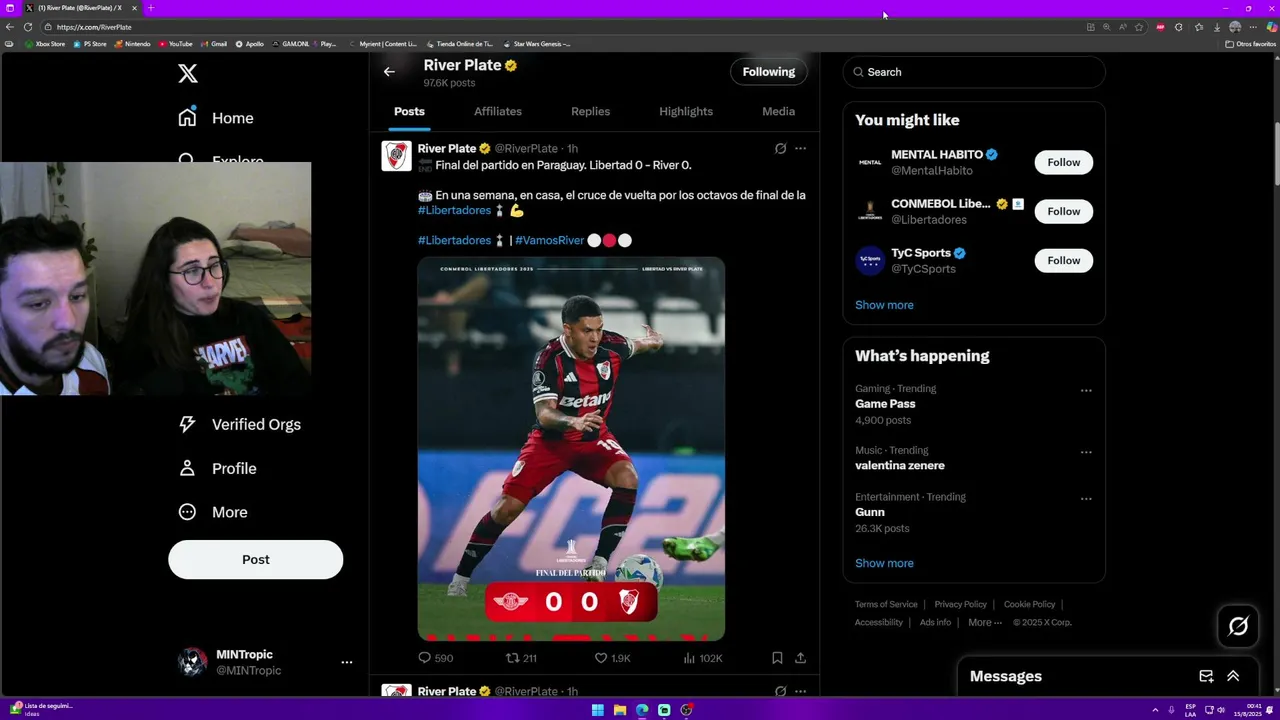Screen dimensions: 1280x720
Task: Click the X Search field
Action: coord(974,72)
